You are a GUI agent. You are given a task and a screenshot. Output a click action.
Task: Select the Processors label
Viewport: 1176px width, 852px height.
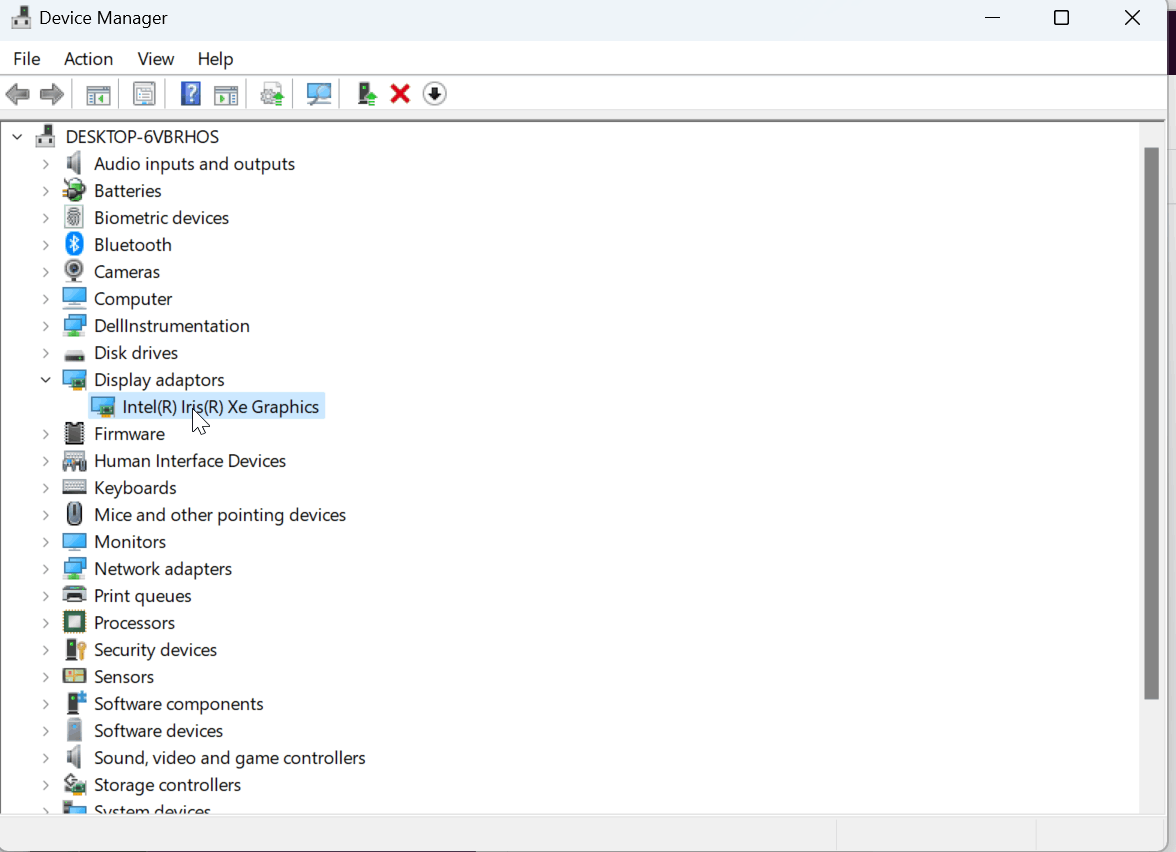[x=134, y=622]
